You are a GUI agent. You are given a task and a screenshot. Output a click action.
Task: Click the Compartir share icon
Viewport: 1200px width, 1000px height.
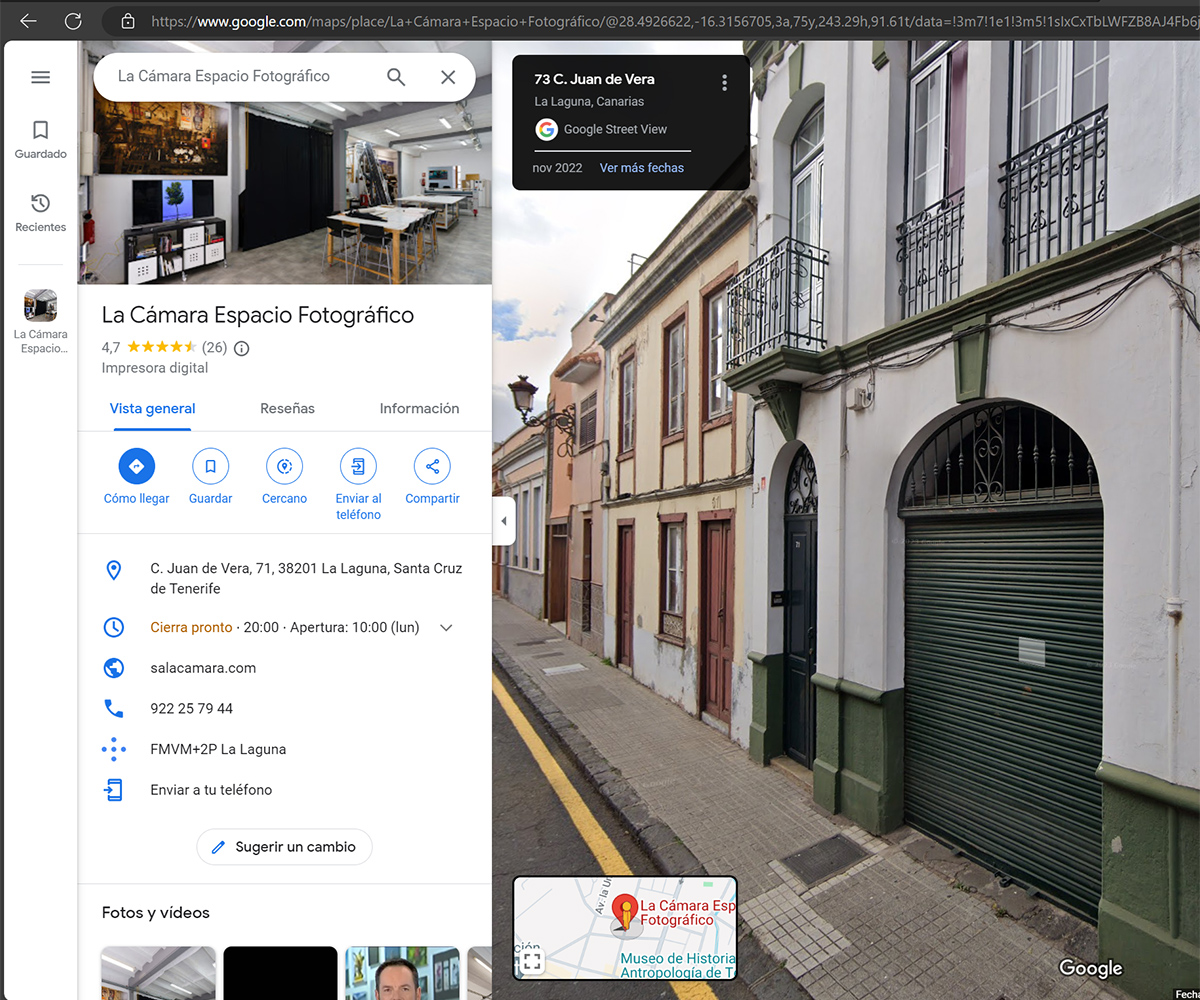point(432,466)
